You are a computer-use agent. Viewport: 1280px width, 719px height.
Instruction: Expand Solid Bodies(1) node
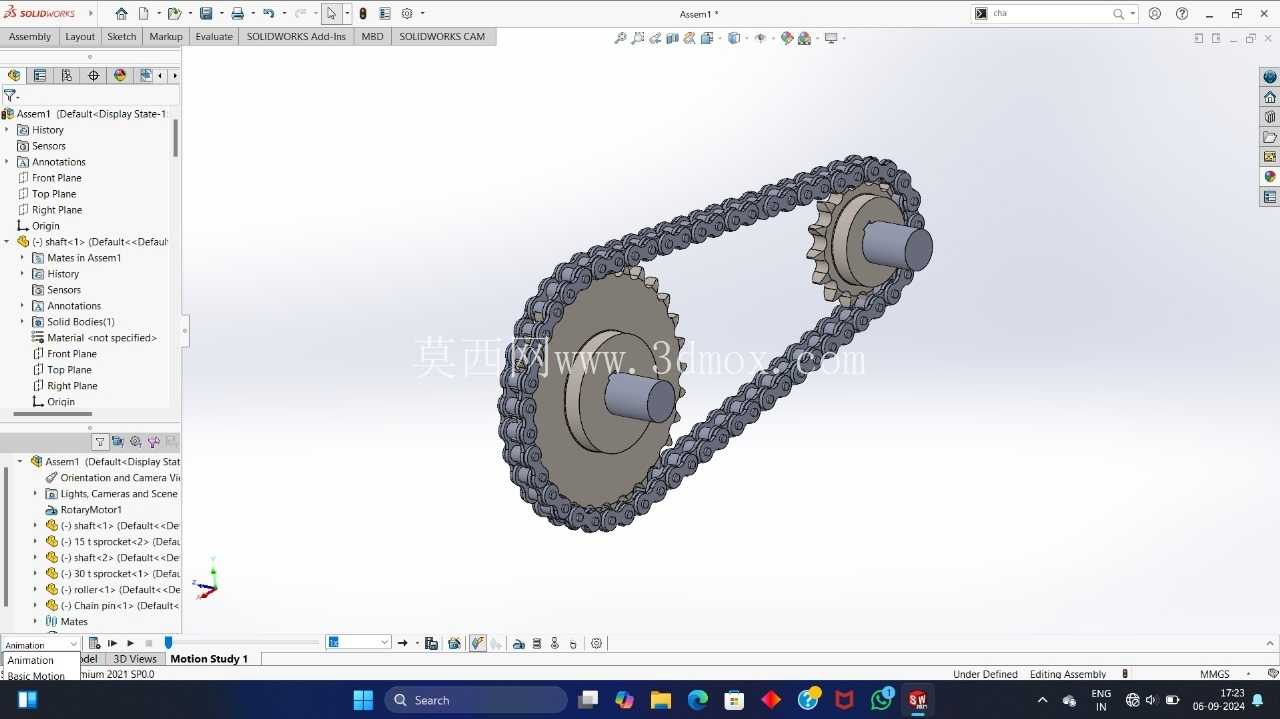pyautogui.click(x=22, y=322)
